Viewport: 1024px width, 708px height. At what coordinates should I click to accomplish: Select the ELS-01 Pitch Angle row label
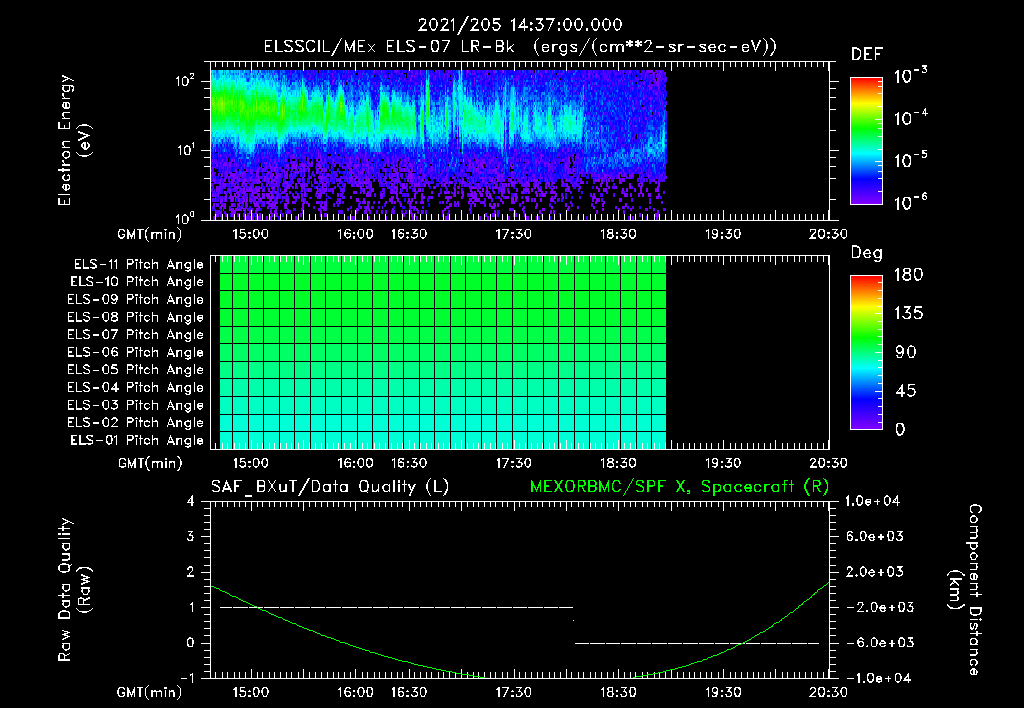(136, 440)
